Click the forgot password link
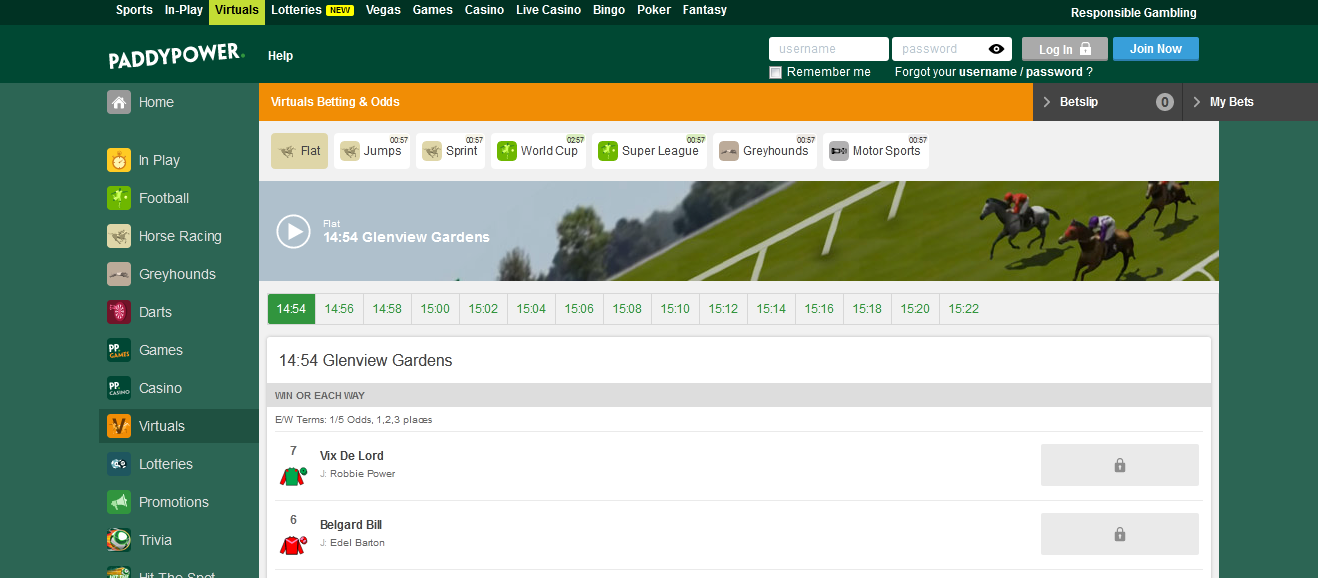The image size is (1318, 578). click(1054, 72)
